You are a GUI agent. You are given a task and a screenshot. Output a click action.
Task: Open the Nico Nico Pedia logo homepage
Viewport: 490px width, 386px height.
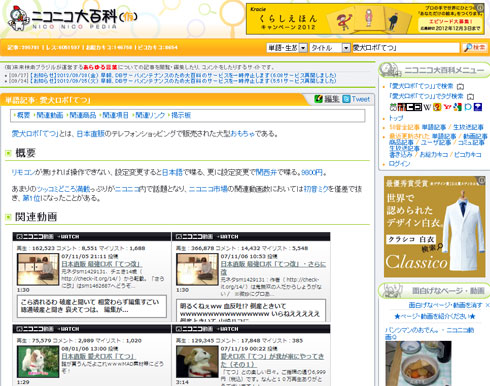[72, 19]
